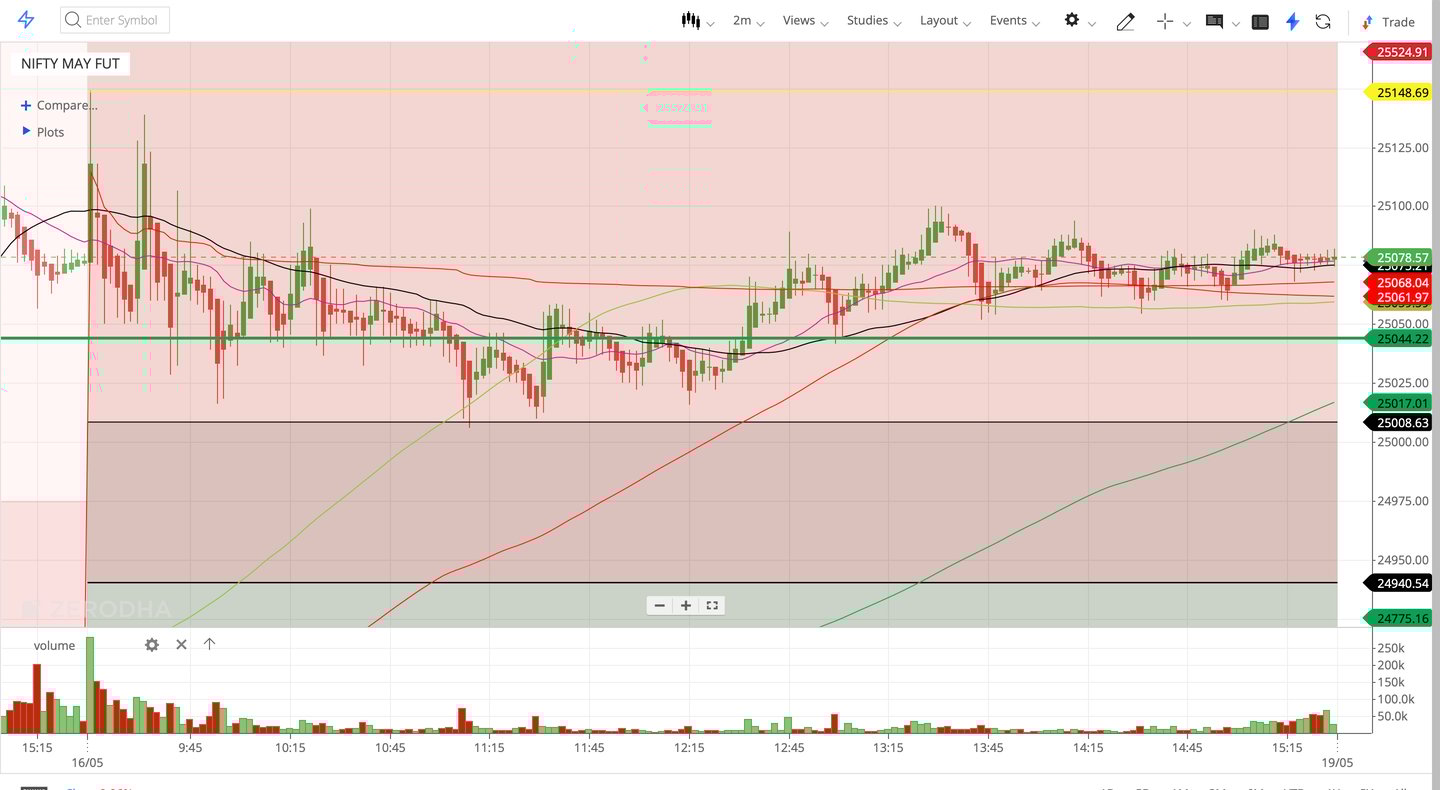
Task: Zoom in with the plus button
Action: point(686,605)
